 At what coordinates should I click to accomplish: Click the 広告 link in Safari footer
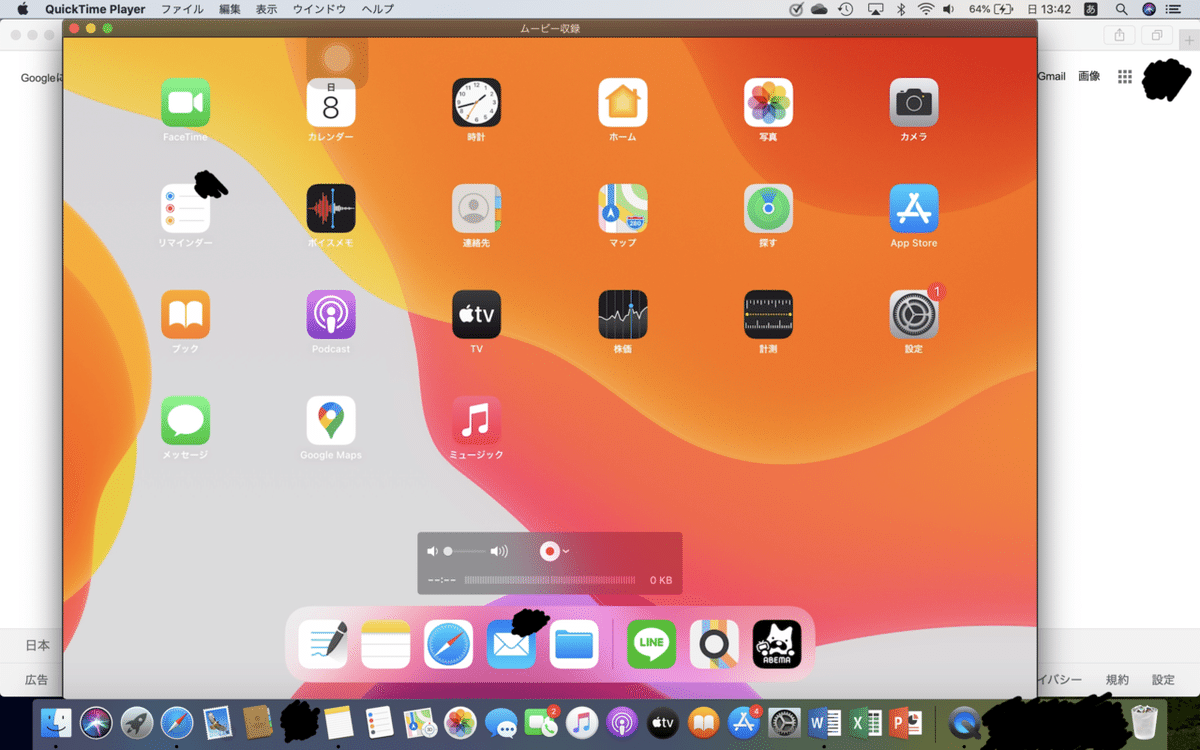click(x=36, y=680)
